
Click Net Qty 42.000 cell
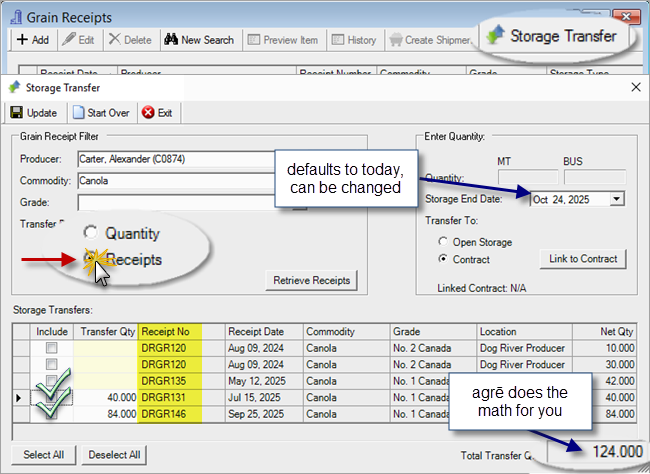click(x=615, y=381)
